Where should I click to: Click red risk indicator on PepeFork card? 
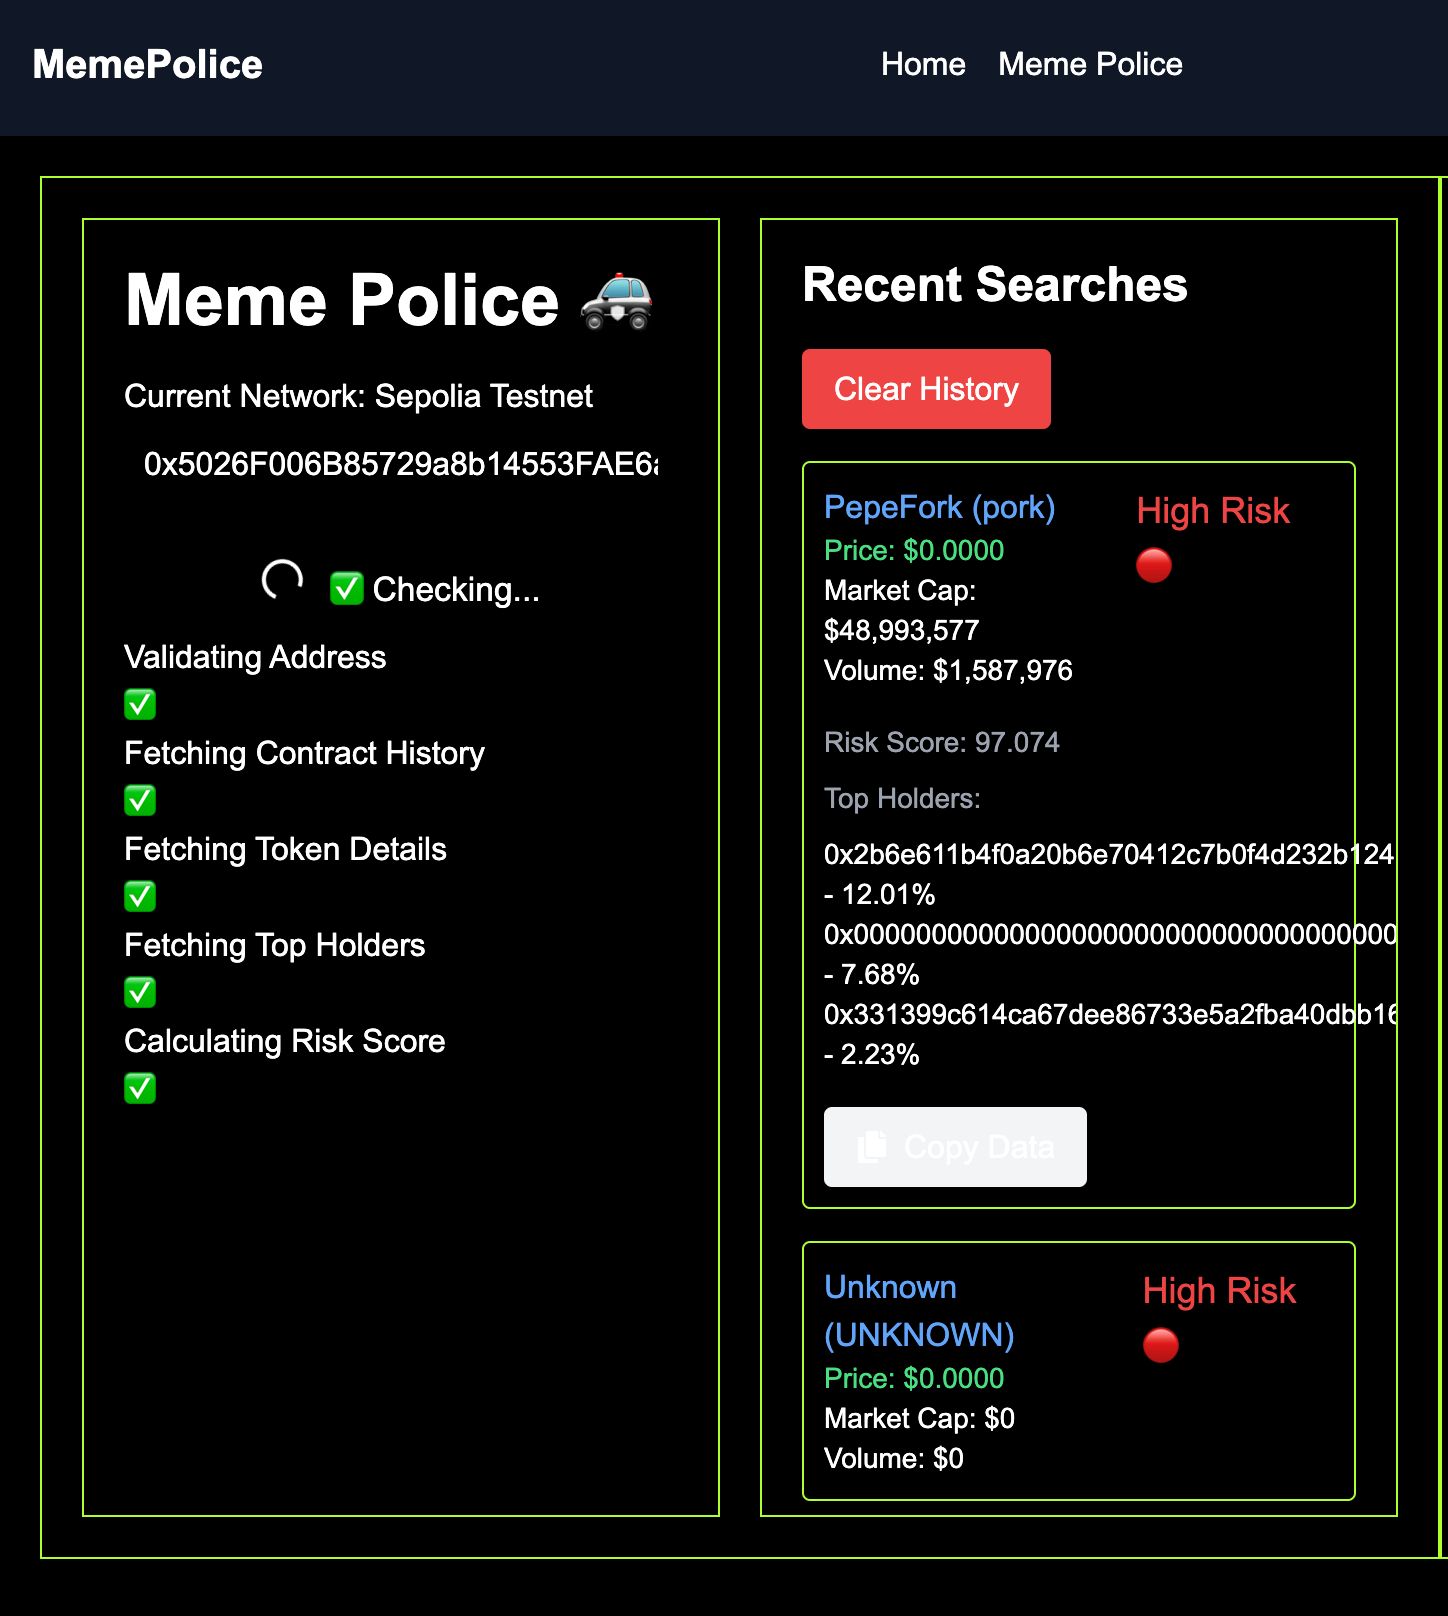pos(1154,565)
